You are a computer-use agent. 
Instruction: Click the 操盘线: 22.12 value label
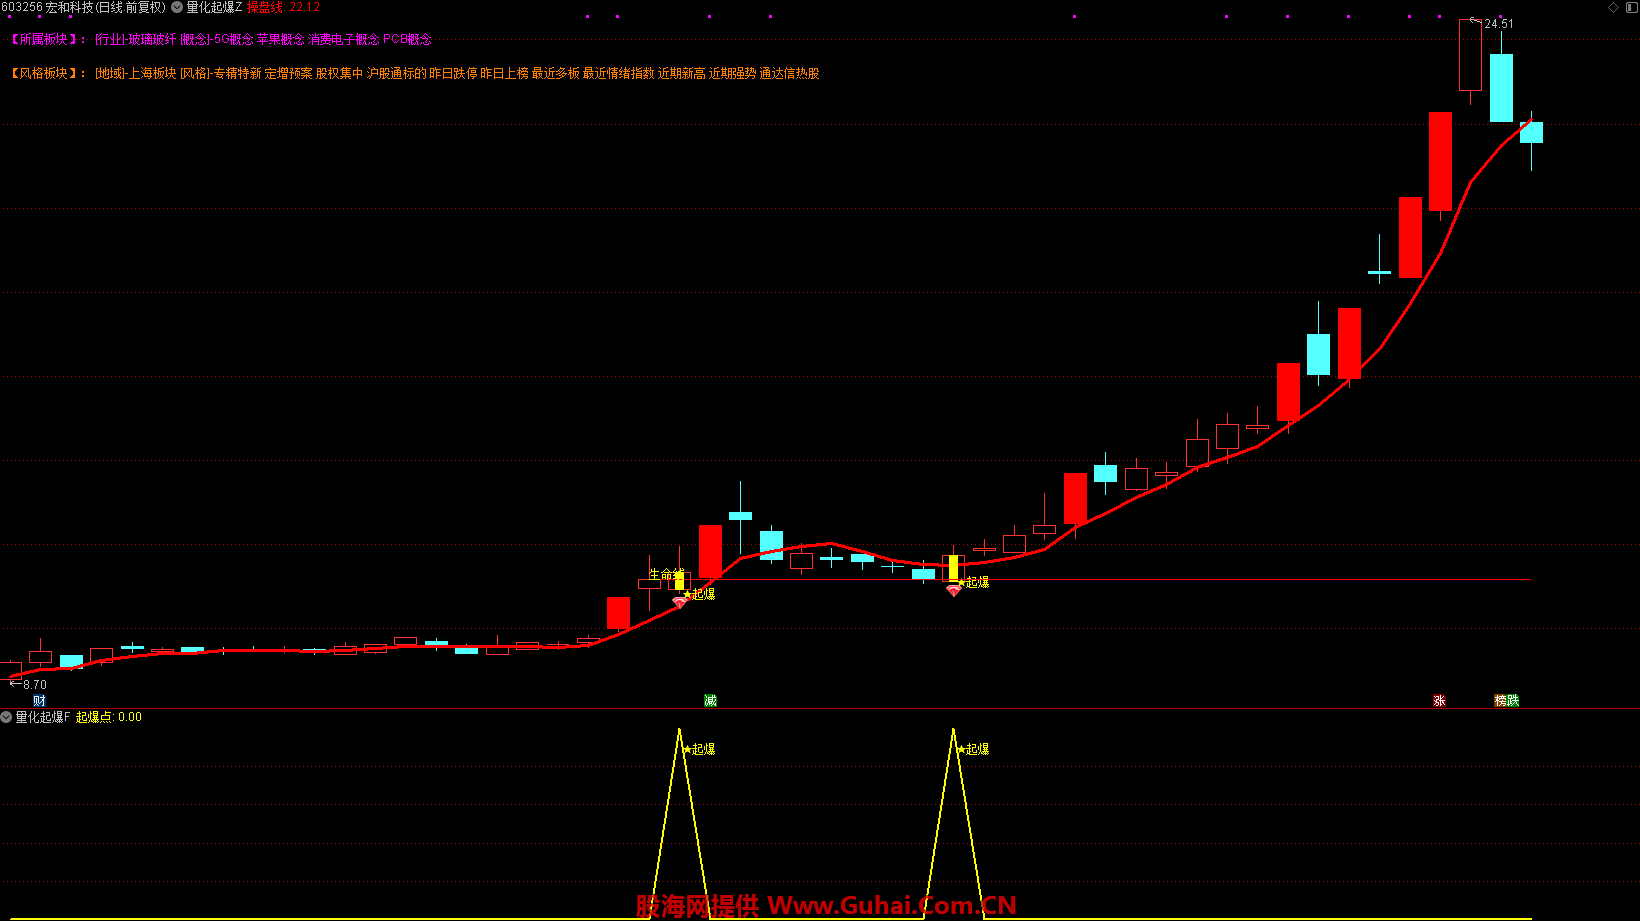[284, 7]
